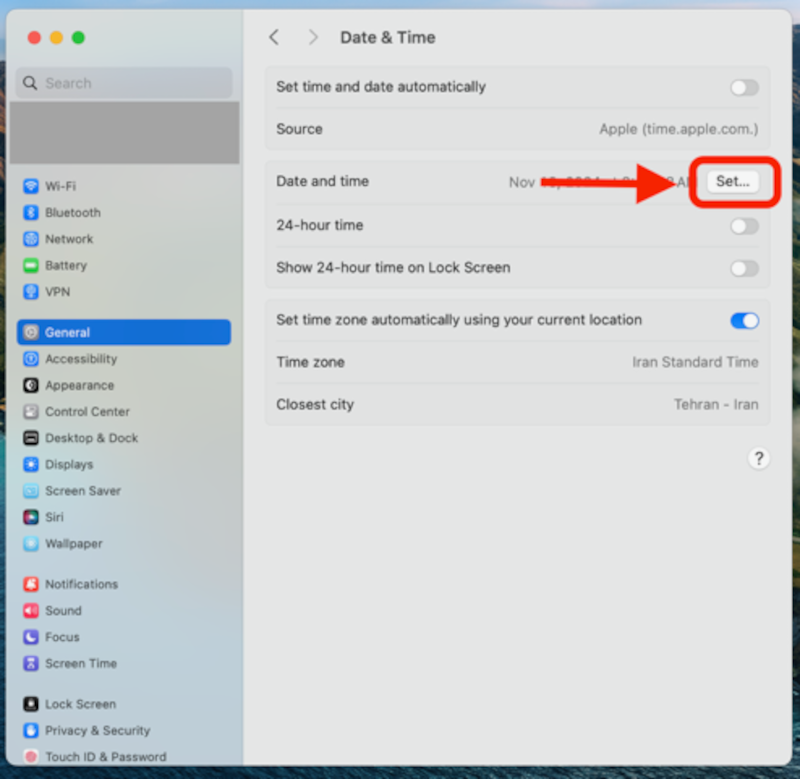This screenshot has height=779, width=800.
Task: Open the Siri icon
Action: coord(31,517)
